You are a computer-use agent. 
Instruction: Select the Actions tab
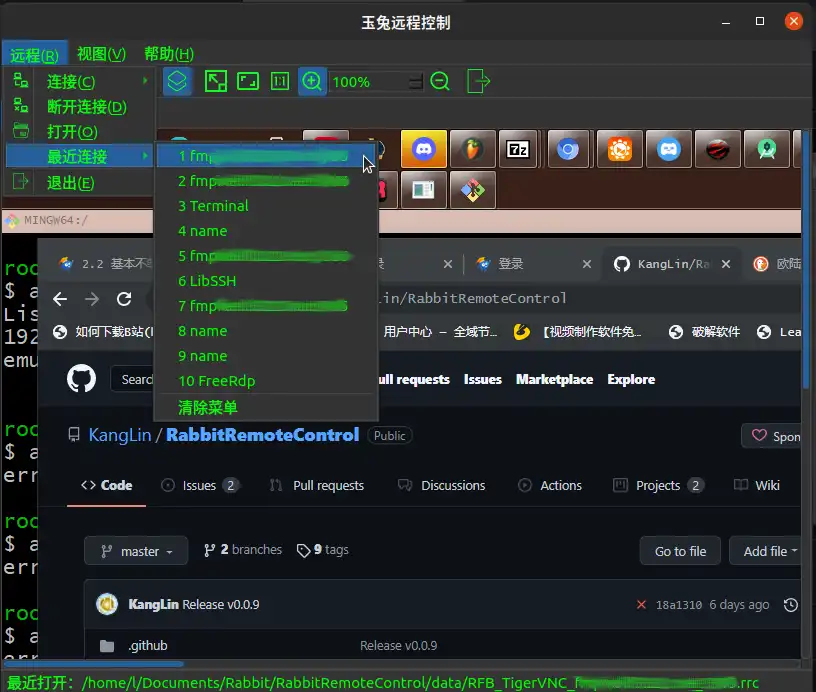click(550, 485)
